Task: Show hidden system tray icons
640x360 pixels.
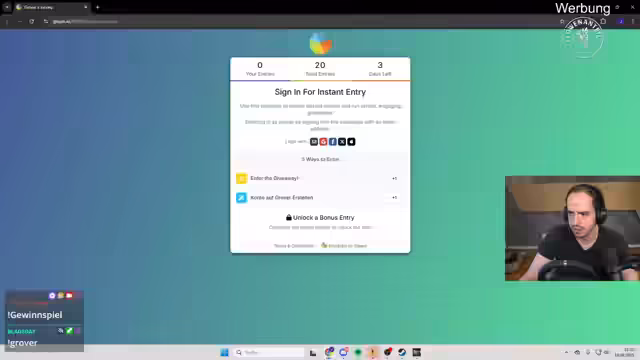Action: pyautogui.click(x=566, y=352)
